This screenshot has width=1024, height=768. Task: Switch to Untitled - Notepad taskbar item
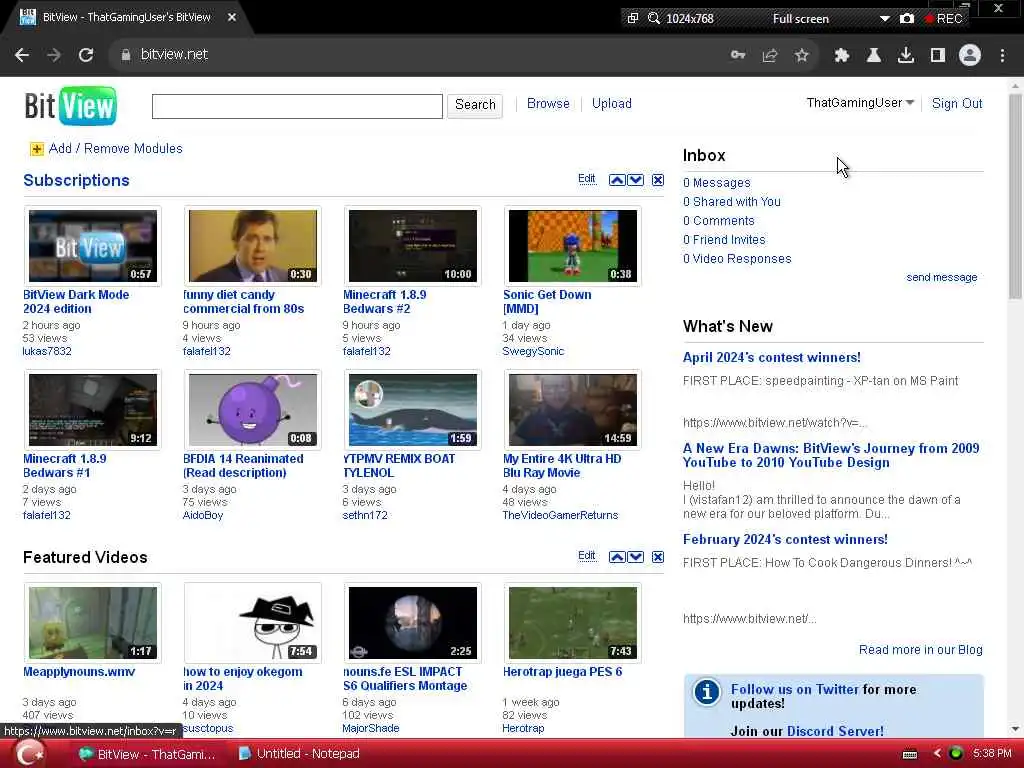299,754
